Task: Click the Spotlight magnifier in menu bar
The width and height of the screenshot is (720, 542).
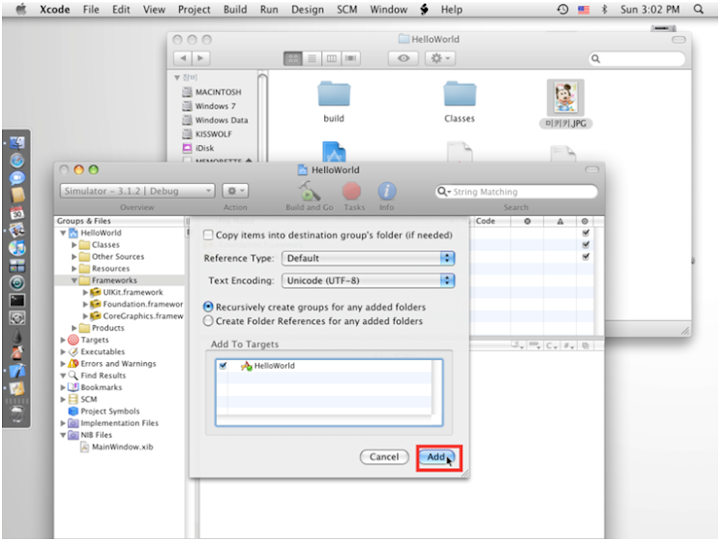Action: coord(698,9)
